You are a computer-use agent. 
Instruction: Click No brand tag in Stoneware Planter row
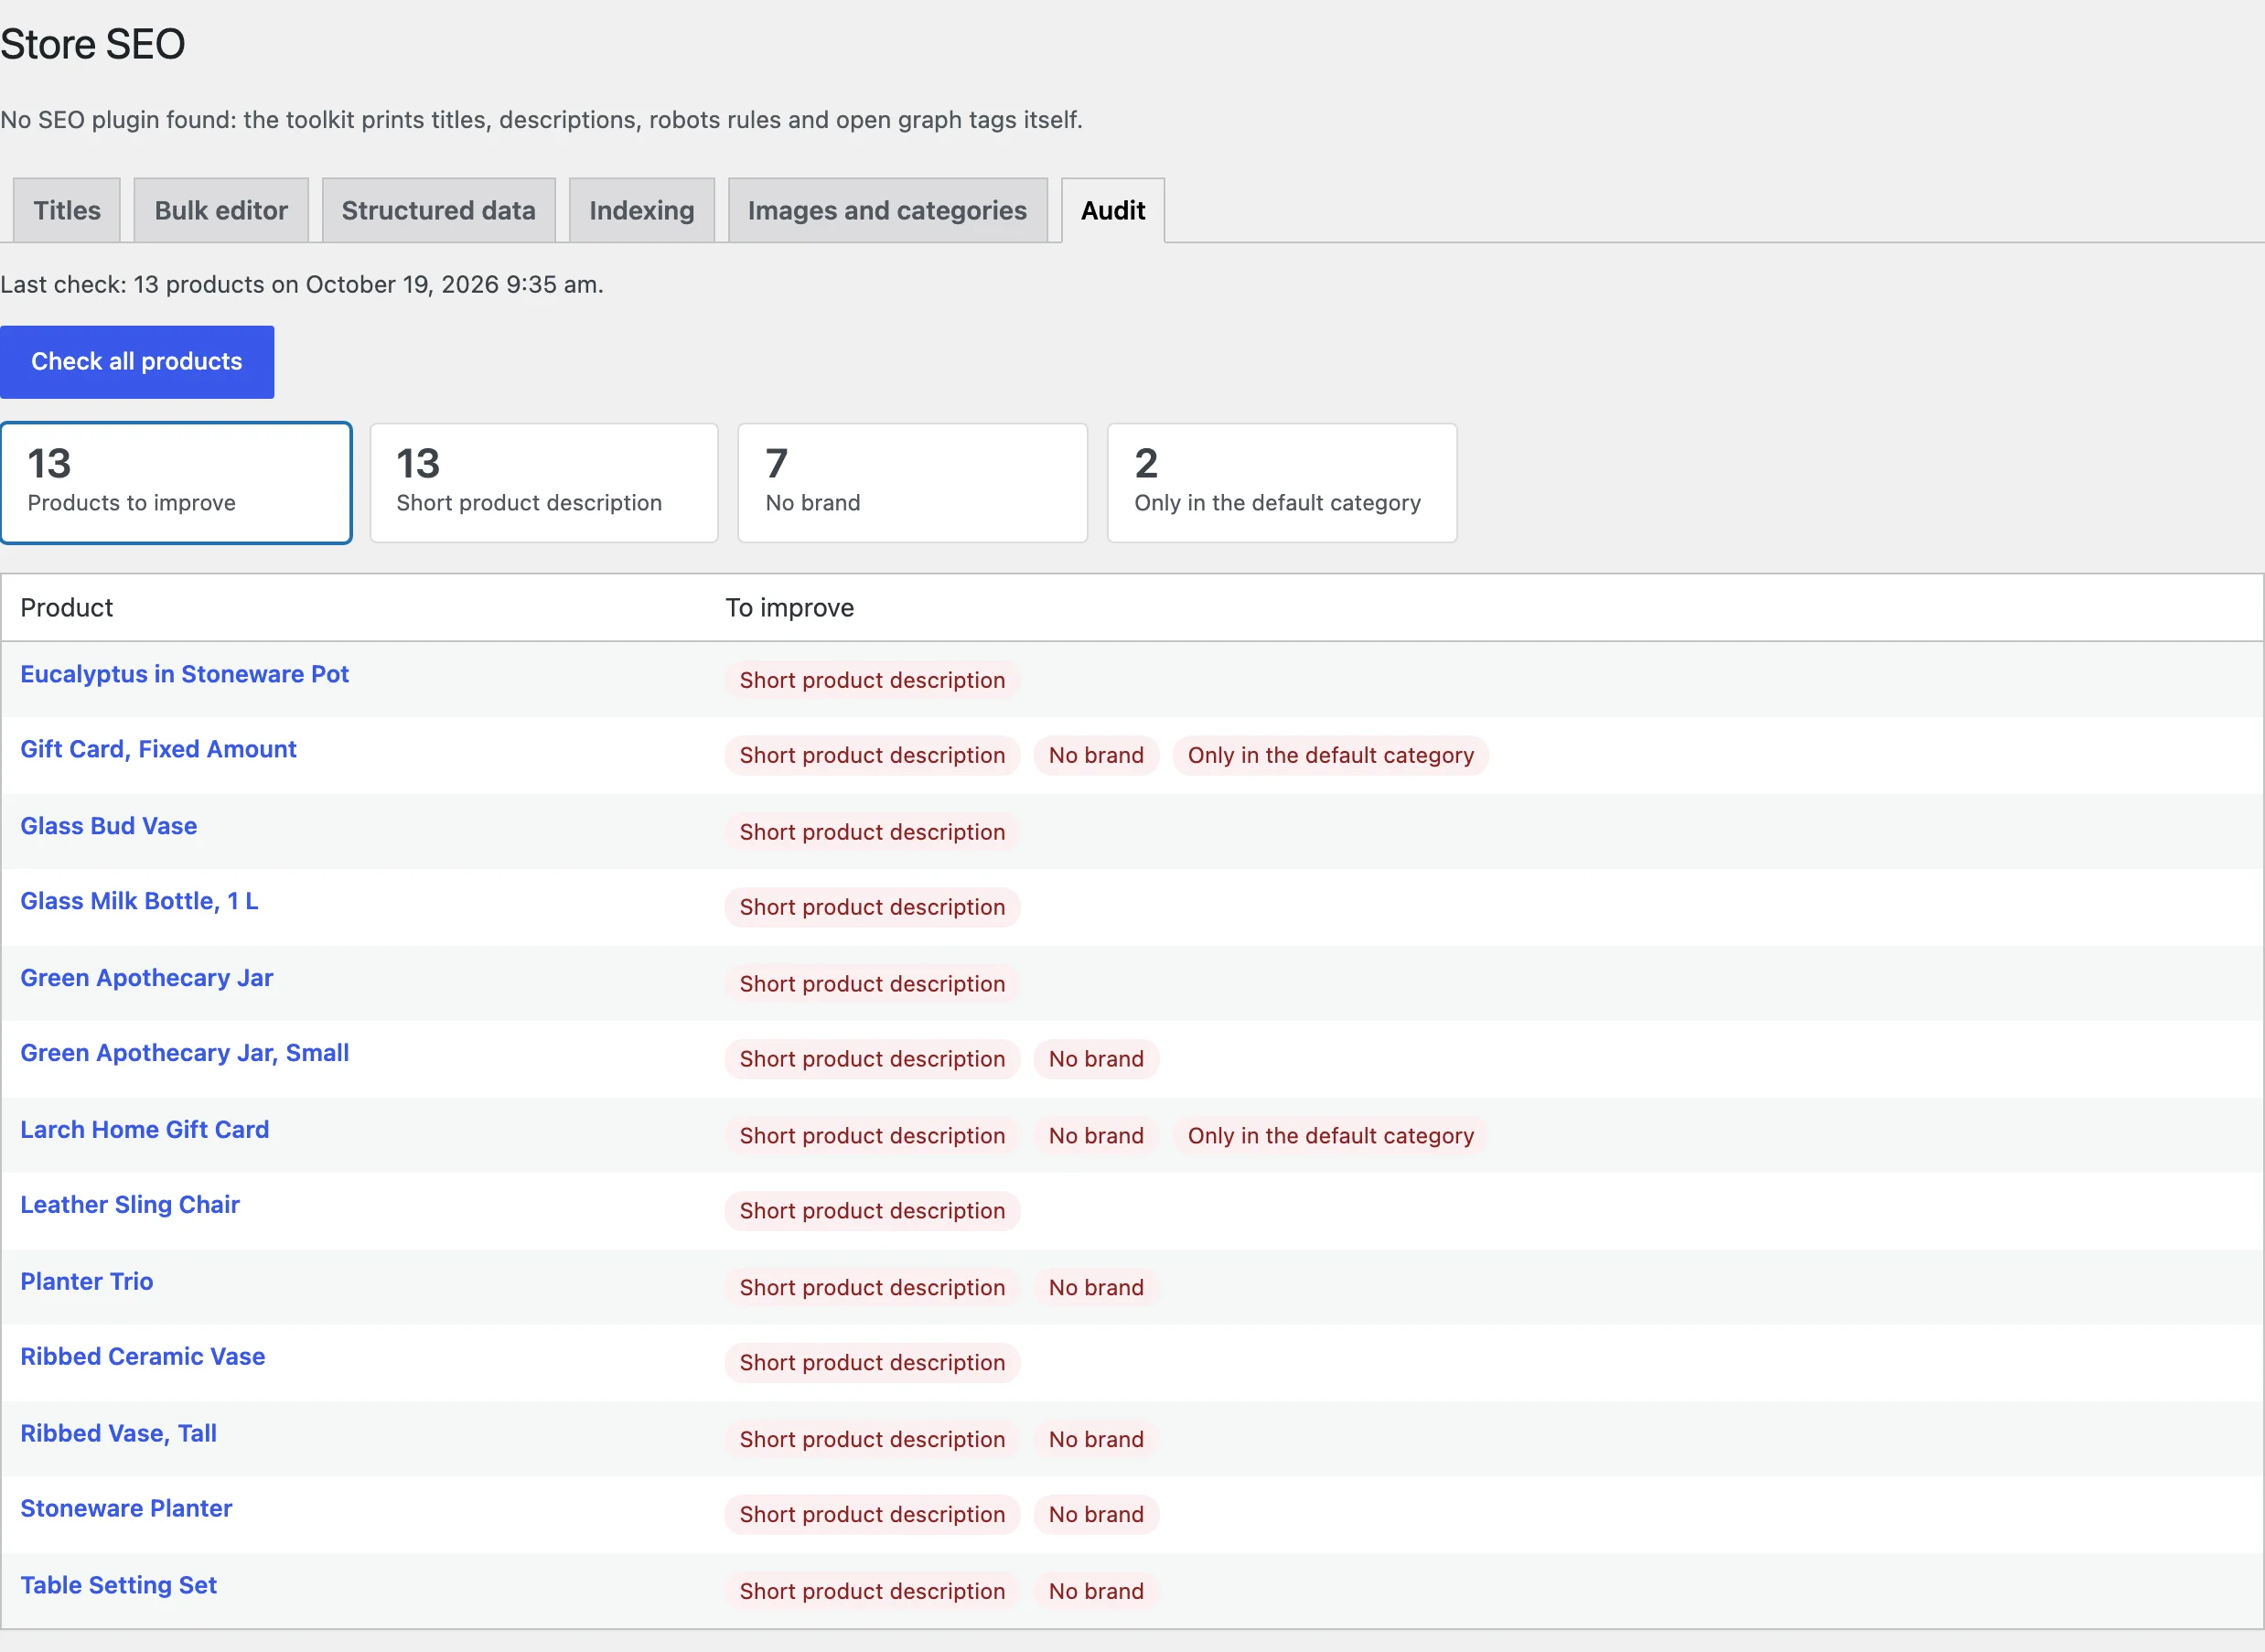click(x=1096, y=1515)
